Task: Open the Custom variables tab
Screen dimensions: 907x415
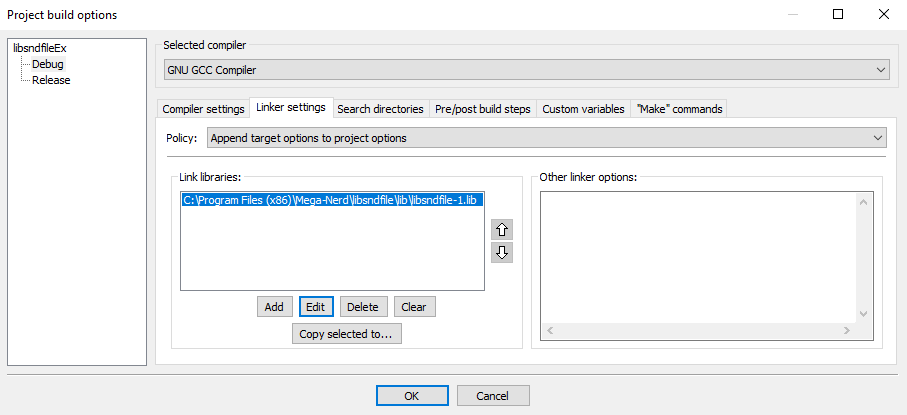Action: coord(583,109)
